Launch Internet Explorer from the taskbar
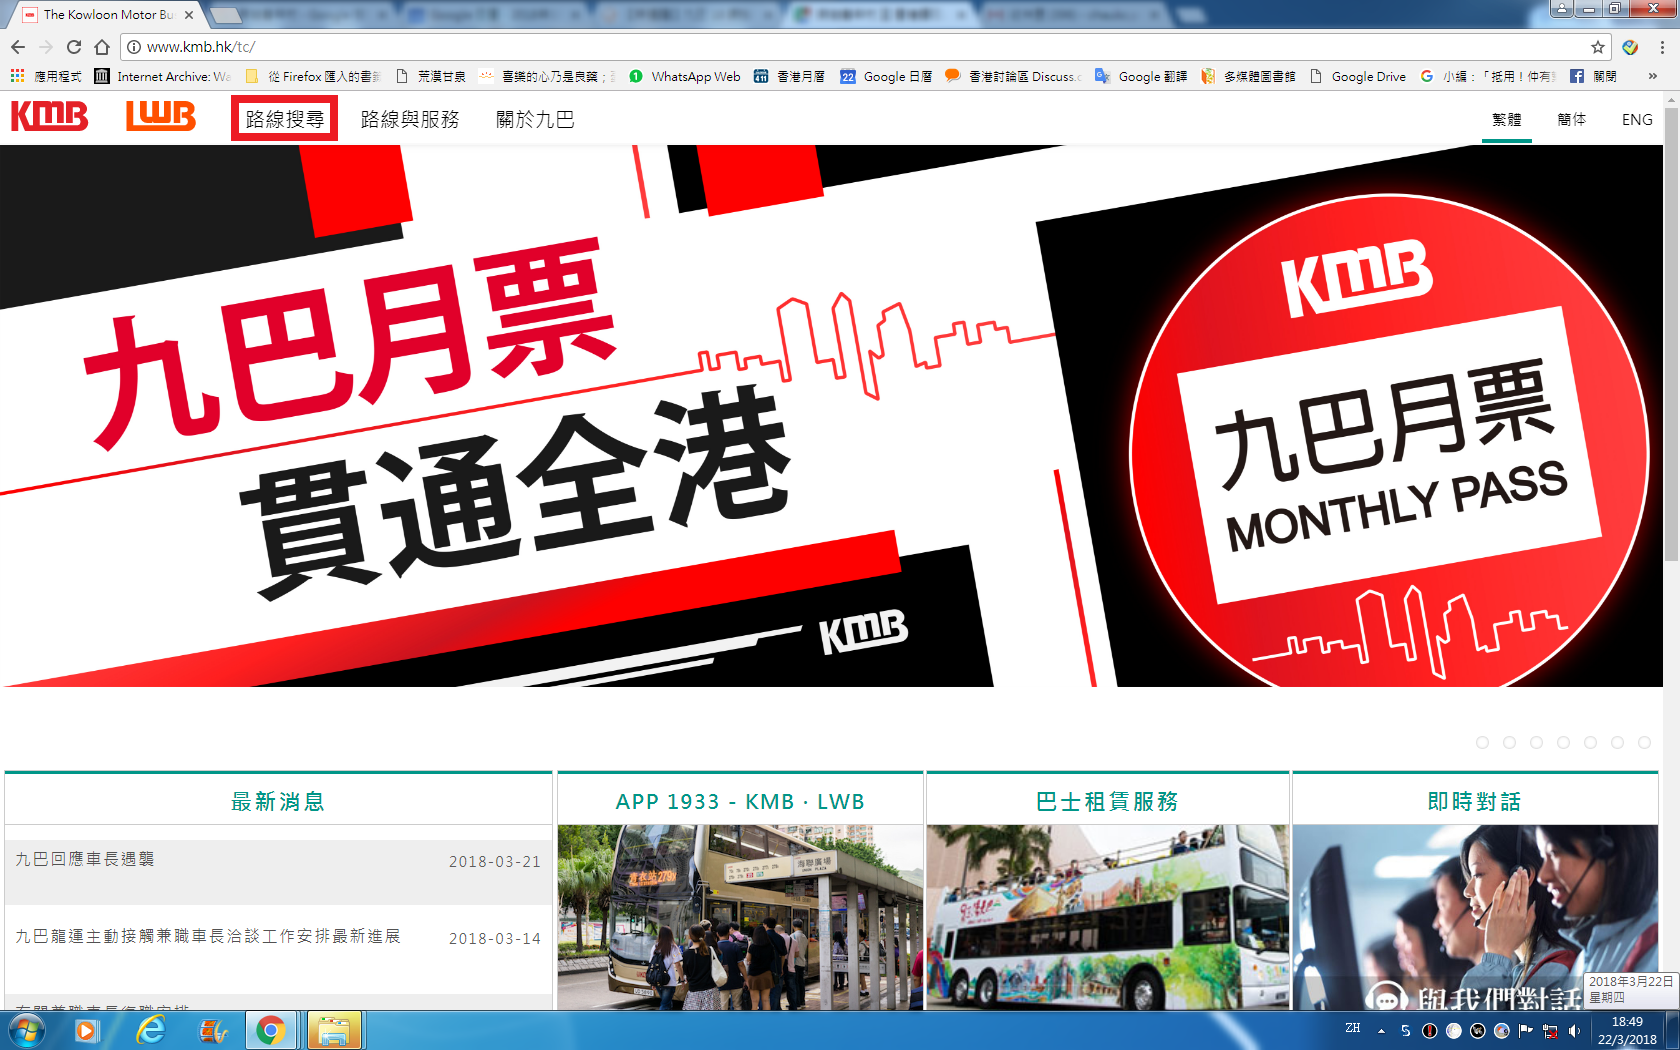Screen dimensions: 1680x1050 coord(151,1030)
